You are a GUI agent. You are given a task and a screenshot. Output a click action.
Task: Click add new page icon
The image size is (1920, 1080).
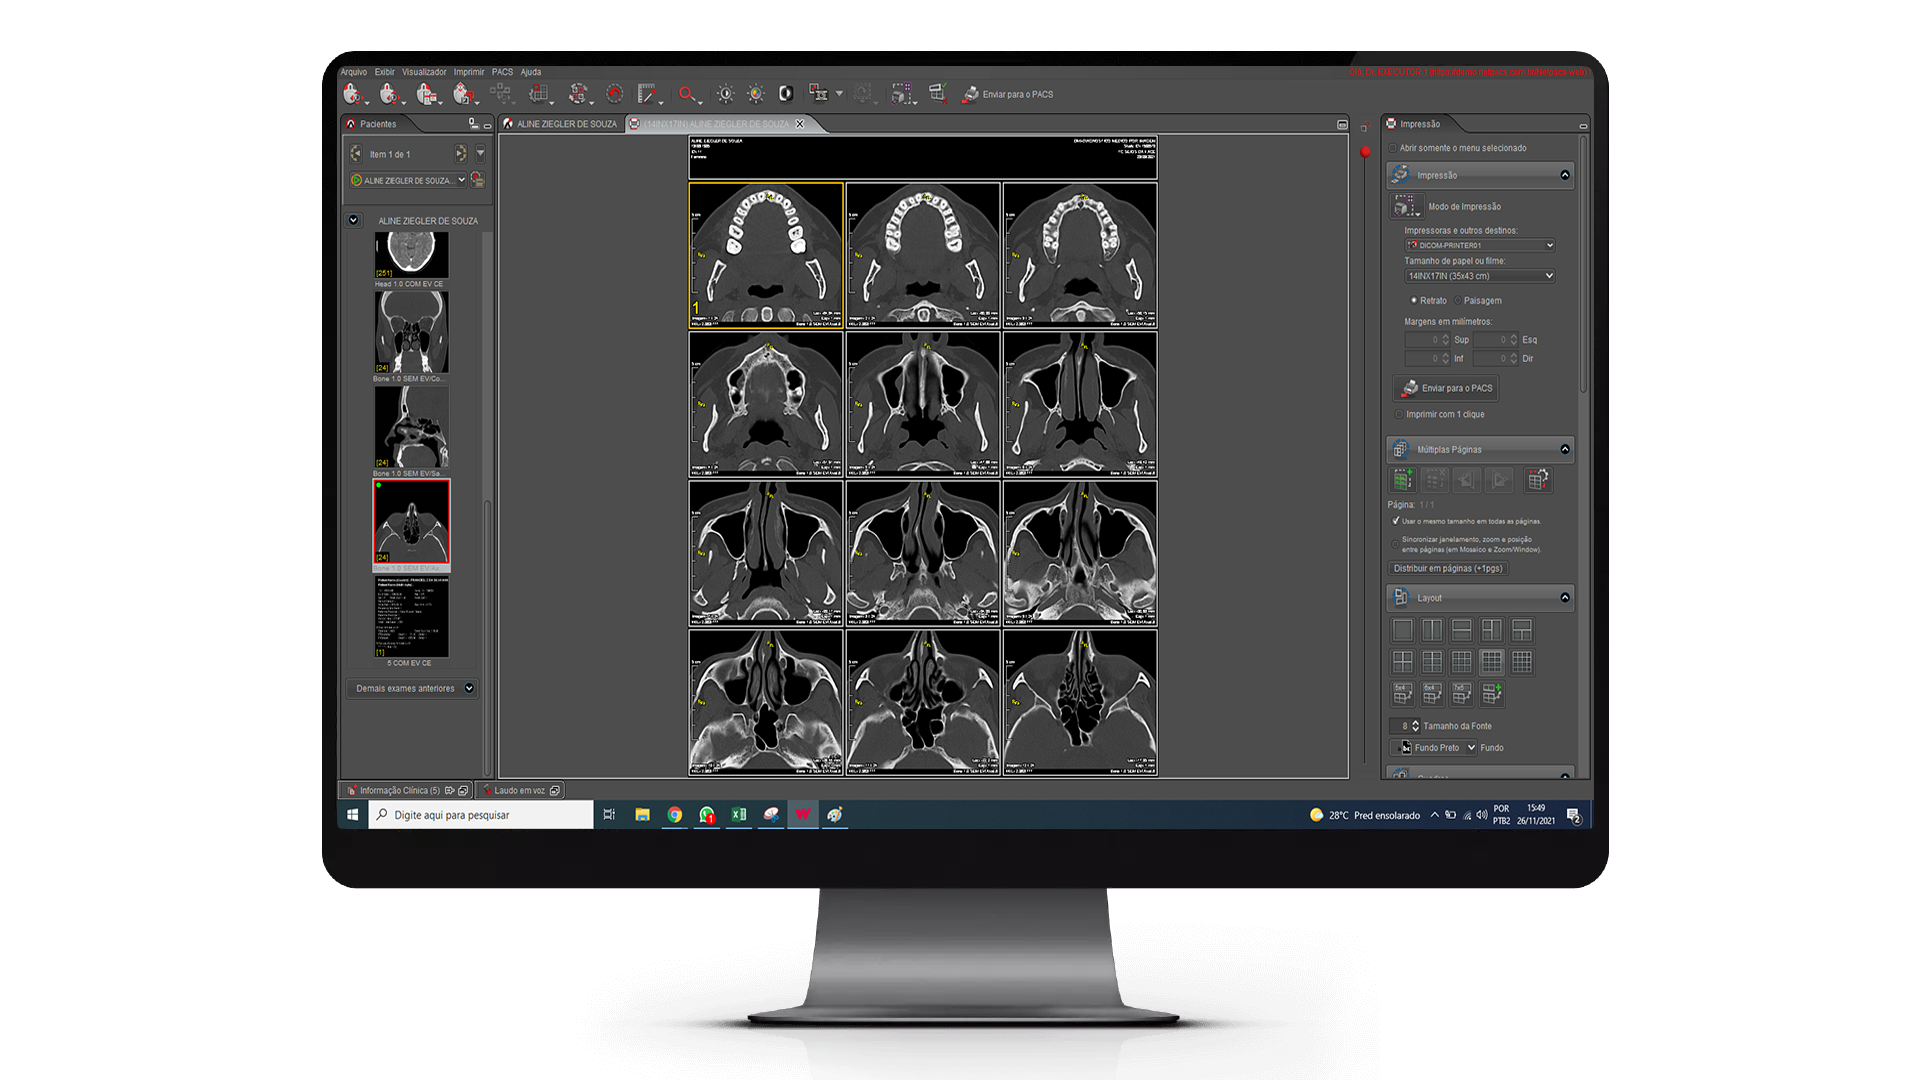tap(1403, 480)
